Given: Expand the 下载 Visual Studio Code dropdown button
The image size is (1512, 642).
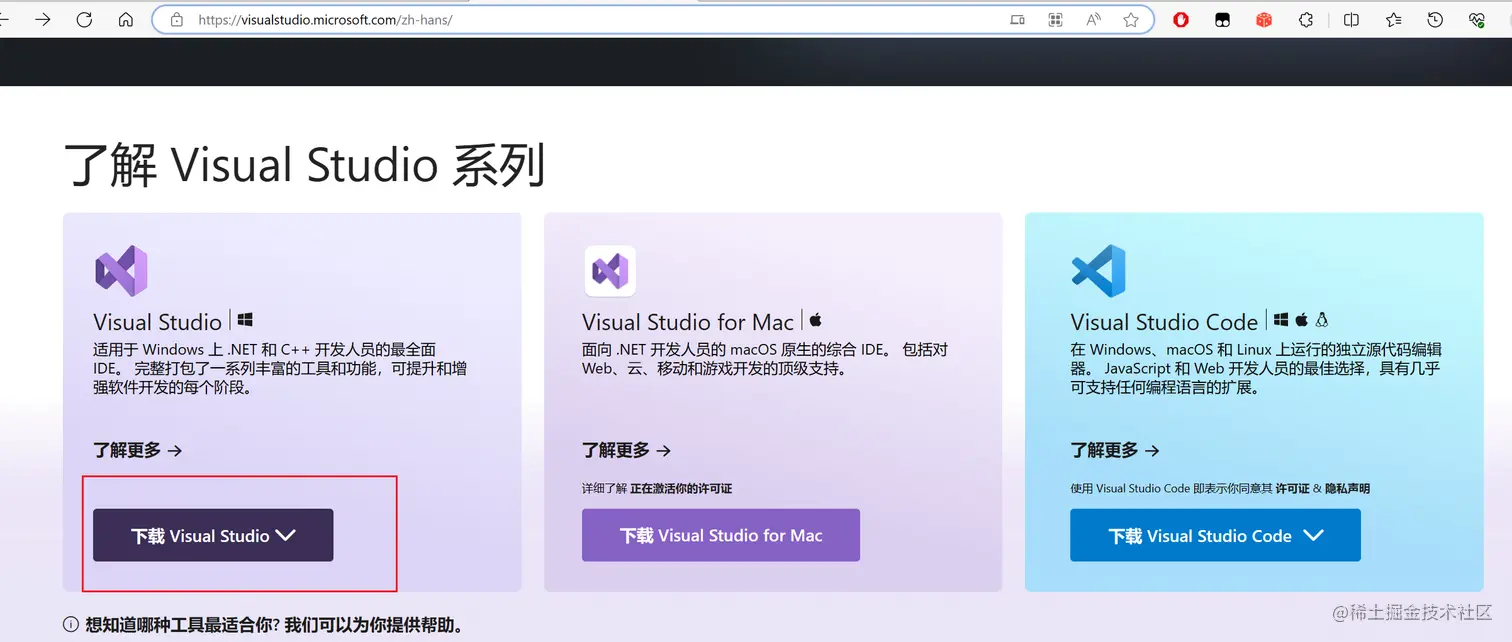Looking at the screenshot, I should (x=1215, y=535).
